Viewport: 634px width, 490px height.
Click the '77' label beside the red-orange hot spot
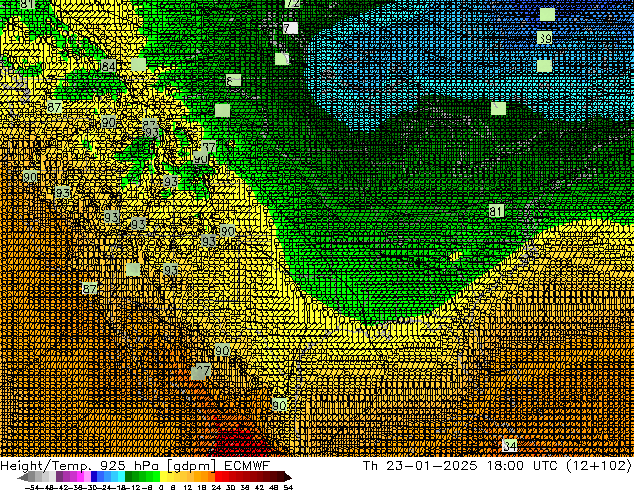(202, 371)
